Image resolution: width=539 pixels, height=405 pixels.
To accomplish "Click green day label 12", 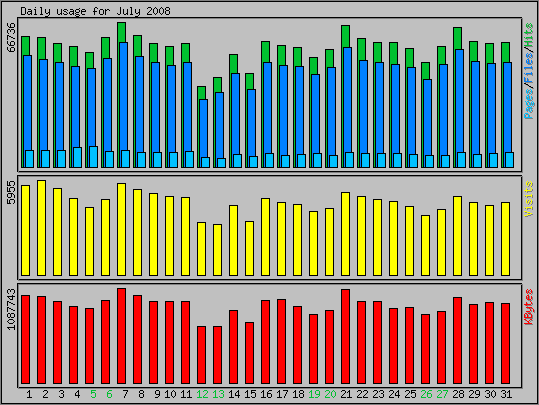I will tap(202, 394).
